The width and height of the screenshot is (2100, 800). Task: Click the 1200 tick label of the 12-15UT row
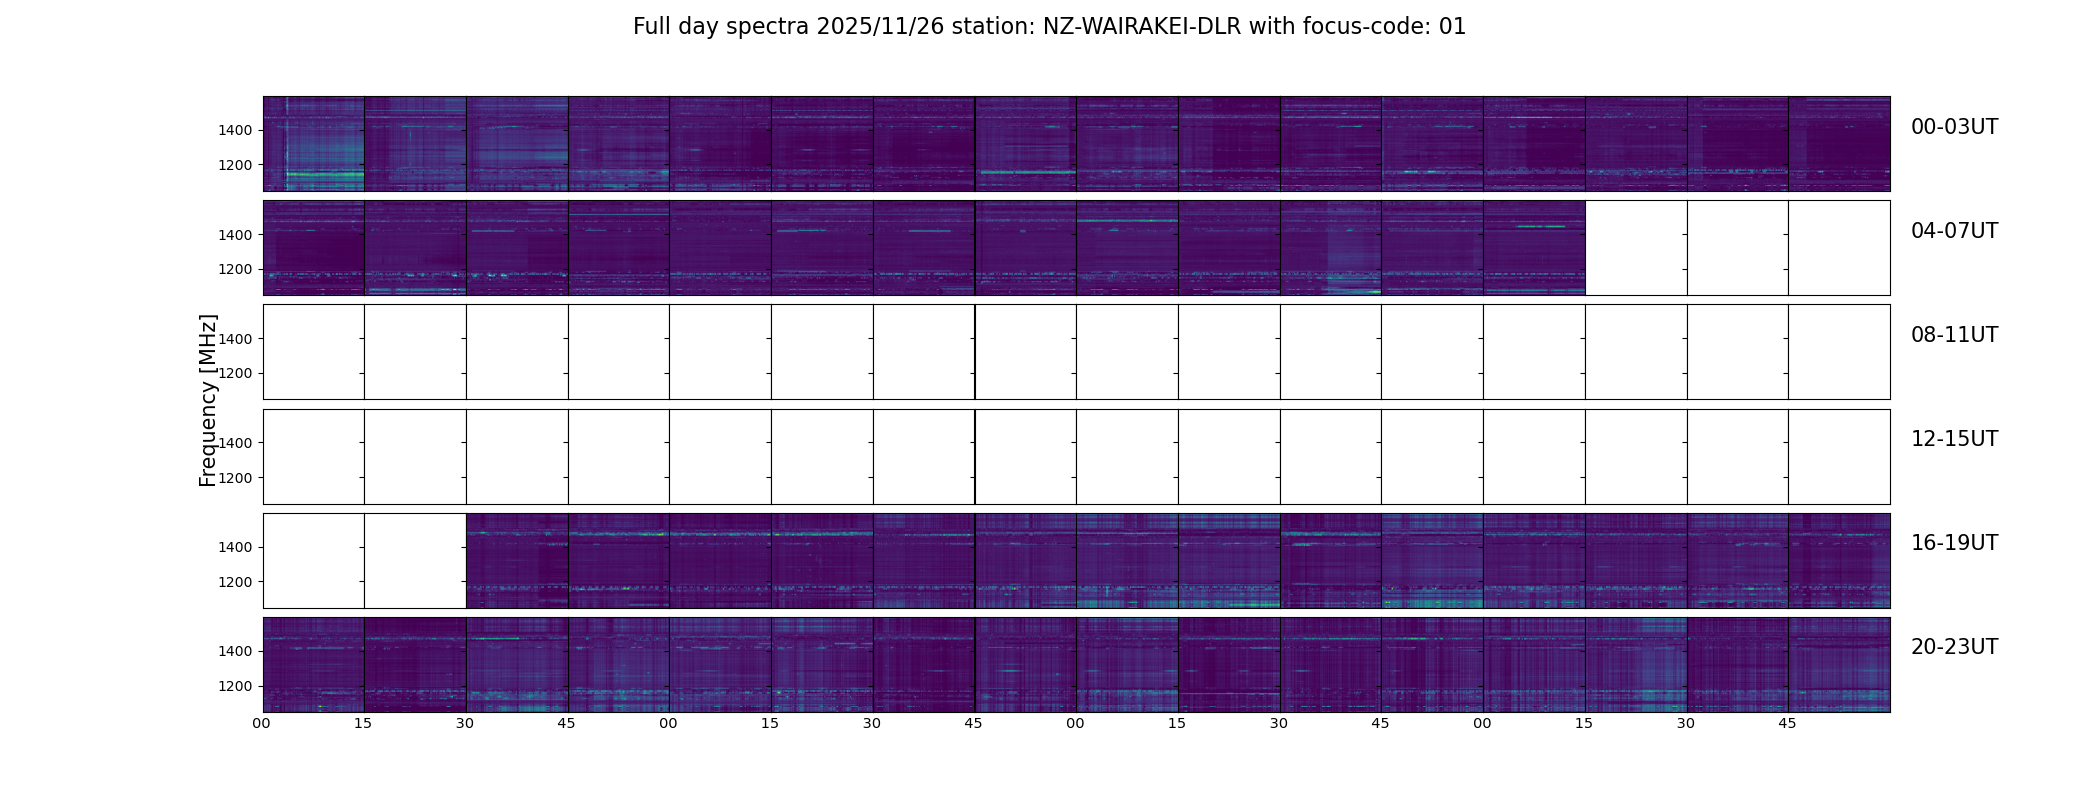pyautogui.click(x=236, y=478)
